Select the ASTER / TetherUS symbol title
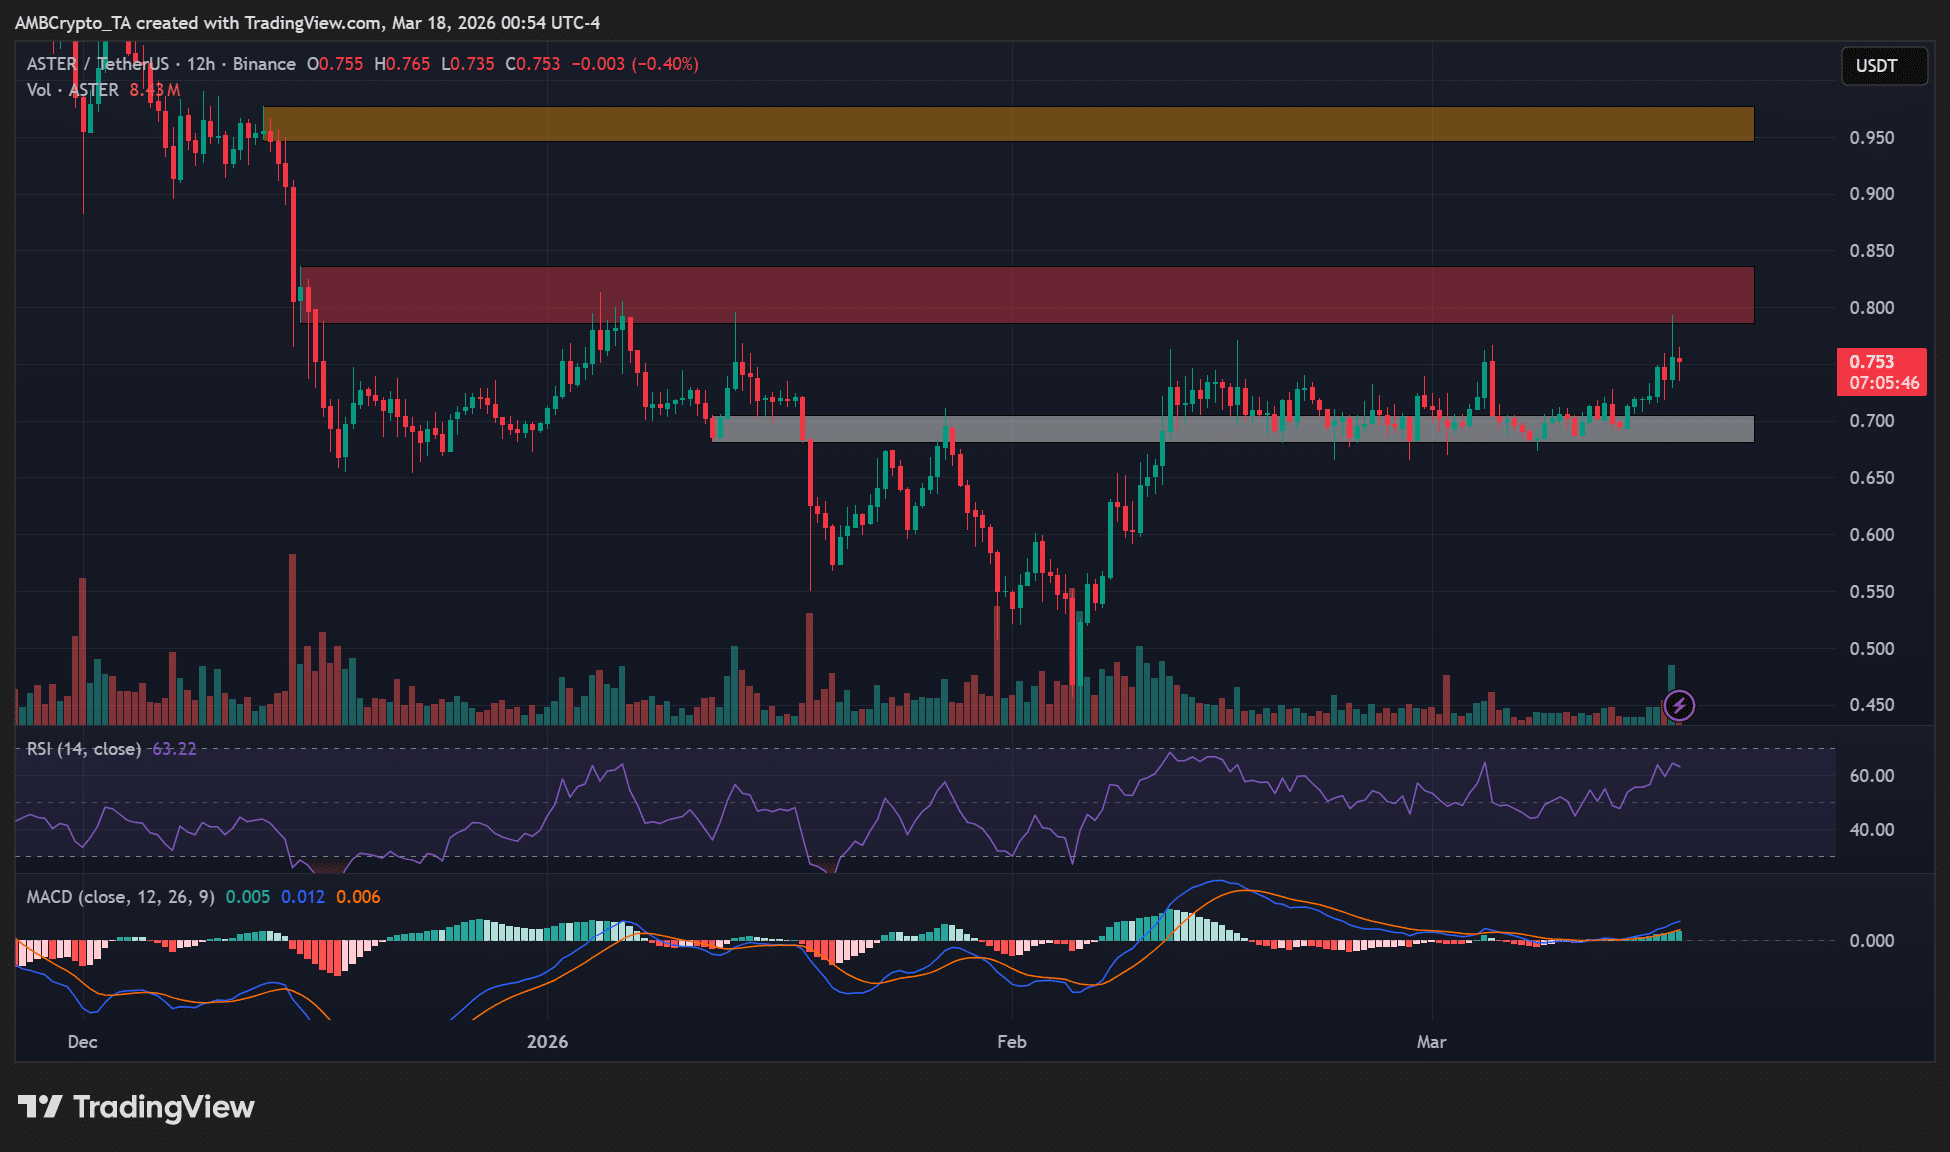 click(x=98, y=64)
